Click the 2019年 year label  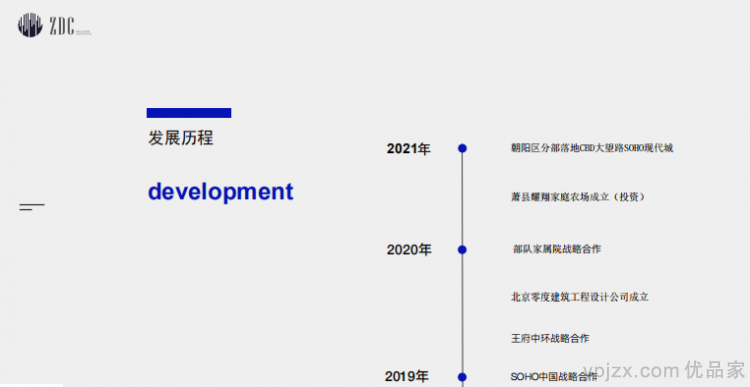tap(407, 376)
